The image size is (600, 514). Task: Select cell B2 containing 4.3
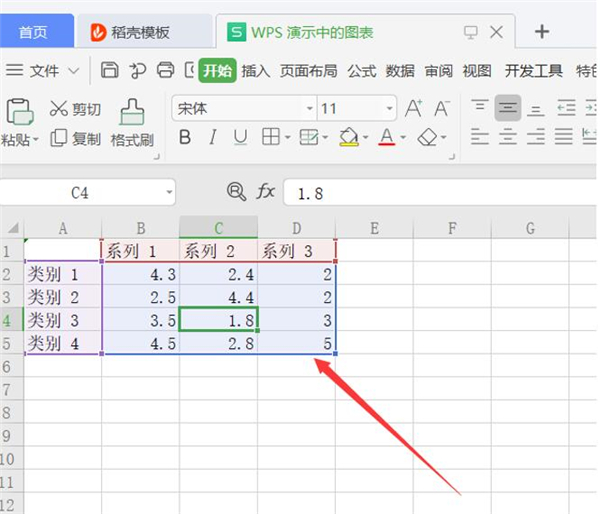140,273
